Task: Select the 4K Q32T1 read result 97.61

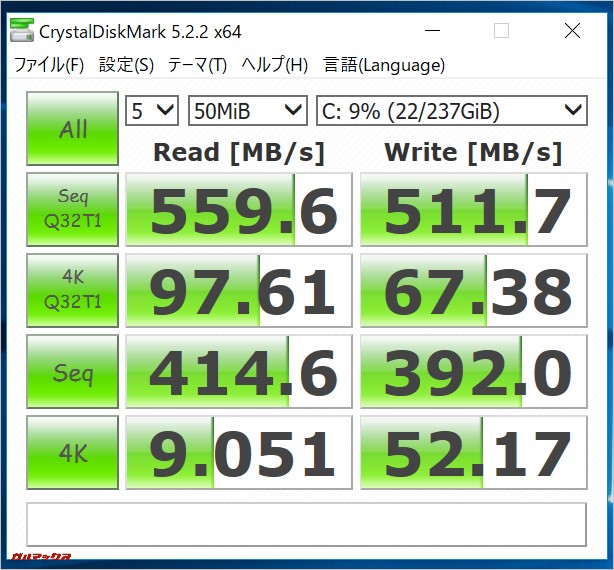Action: [239, 290]
